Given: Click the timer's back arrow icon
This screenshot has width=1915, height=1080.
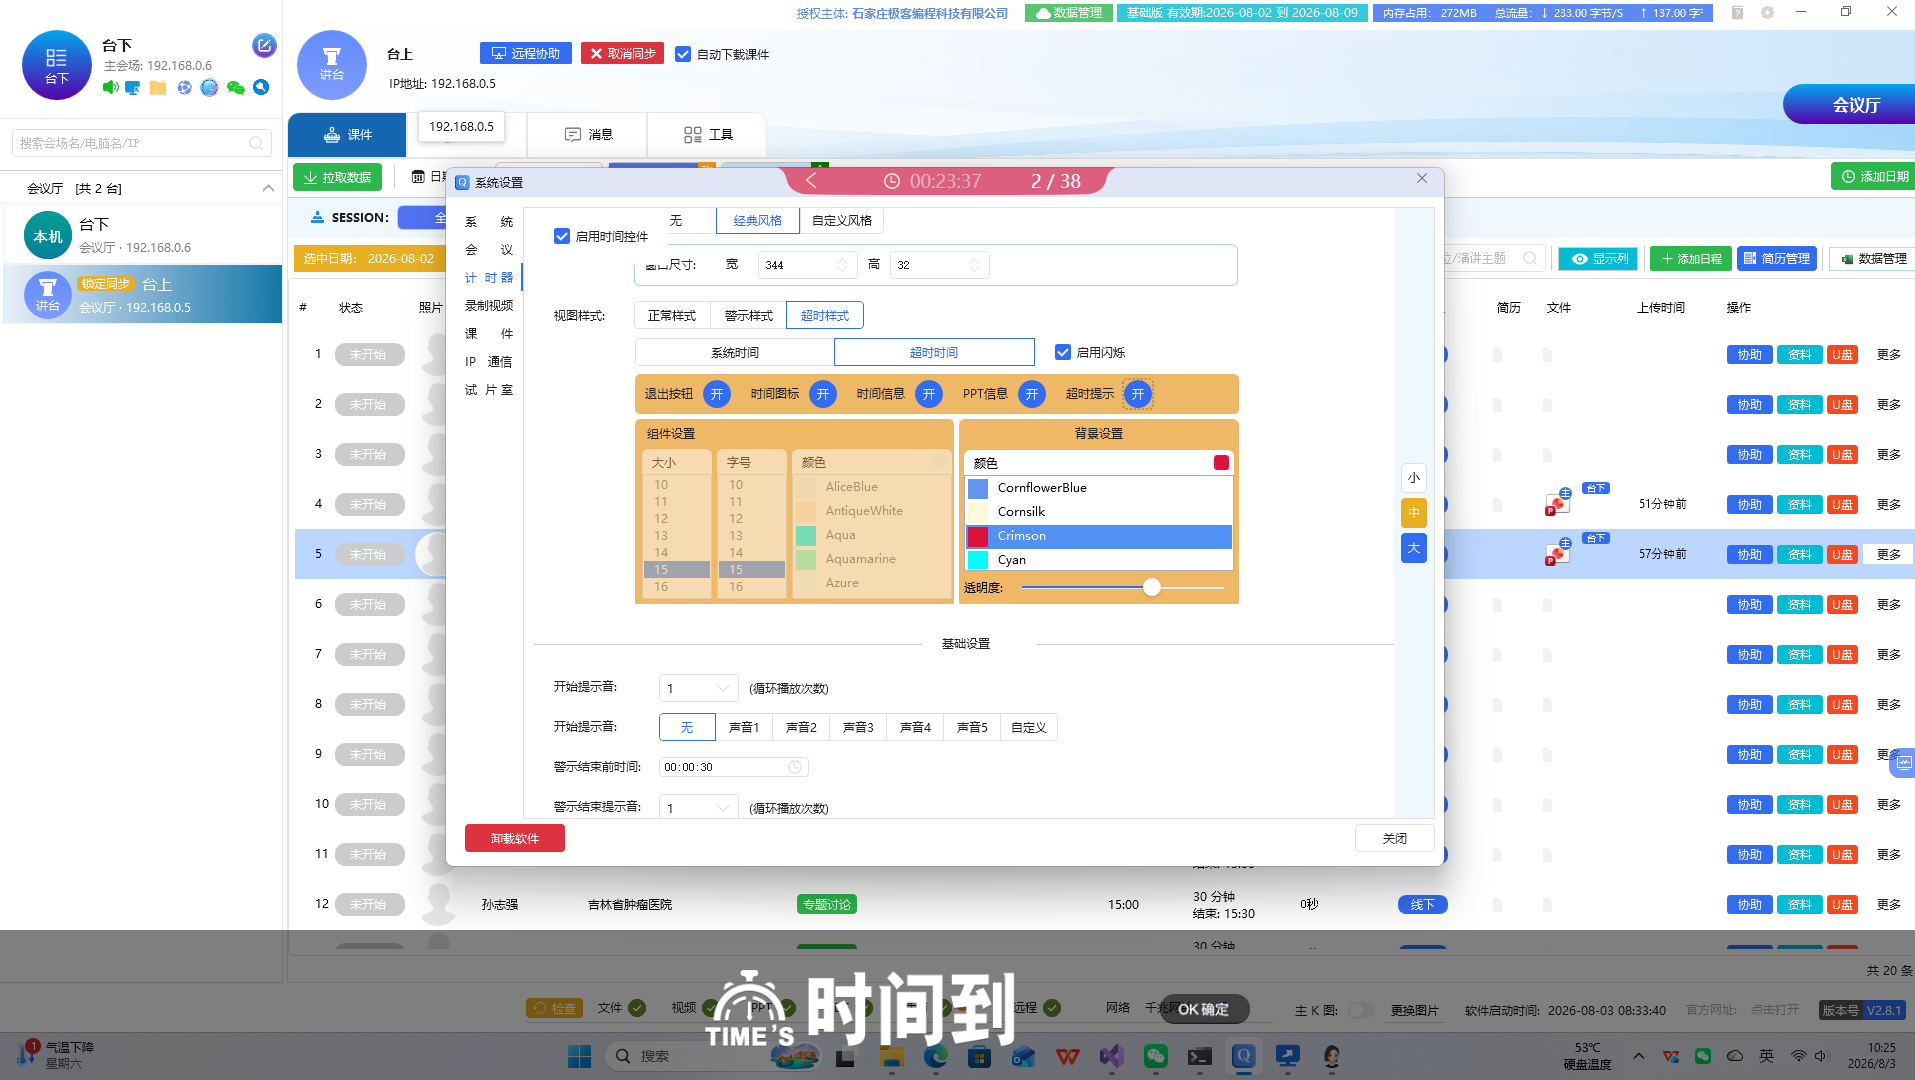Looking at the screenshot, I should (811, 181).
